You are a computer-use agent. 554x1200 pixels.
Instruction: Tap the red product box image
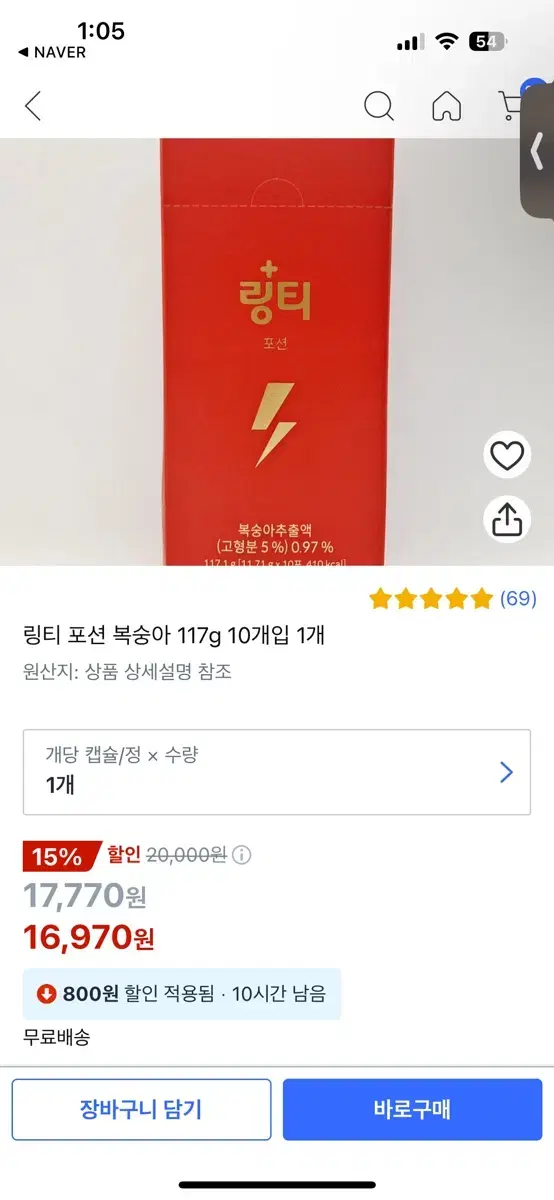(x=277, y=352)
